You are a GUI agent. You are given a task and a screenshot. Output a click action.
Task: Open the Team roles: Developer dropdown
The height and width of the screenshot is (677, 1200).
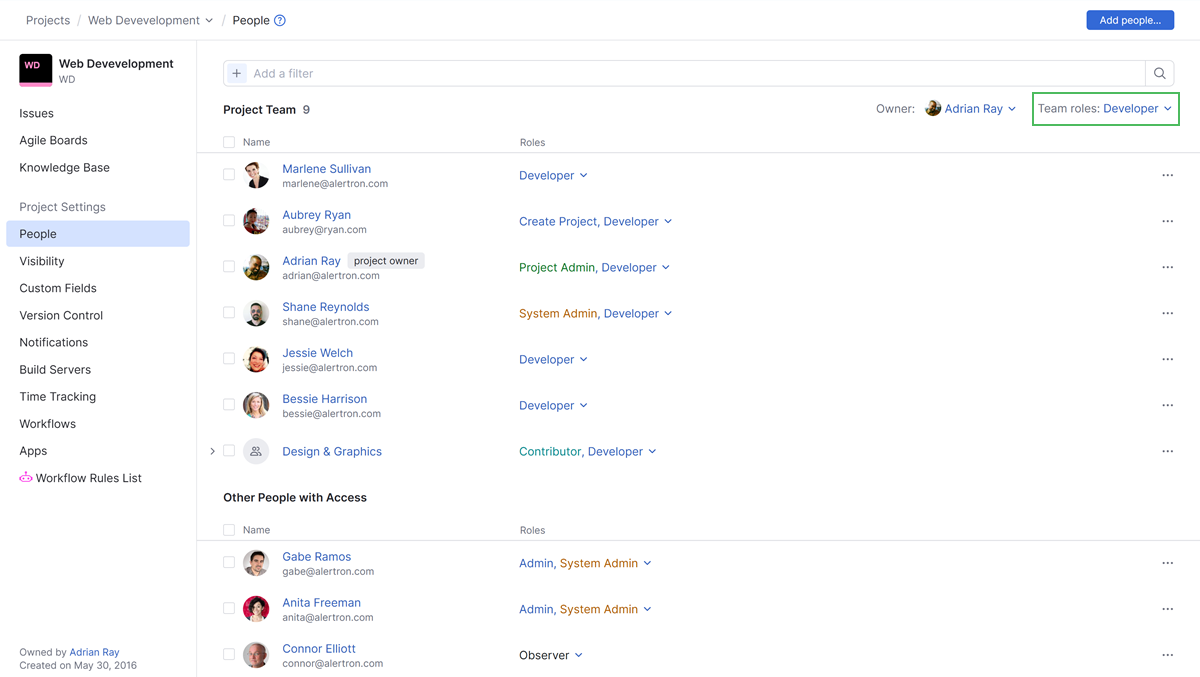coord(1105,108)
